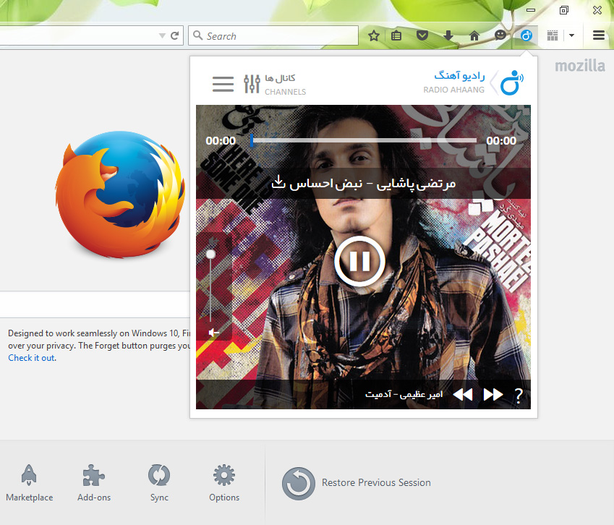This screenshot has height=525, width=614.
Task: Click the CHANNELS label
Action: click(x=285, y=92)
